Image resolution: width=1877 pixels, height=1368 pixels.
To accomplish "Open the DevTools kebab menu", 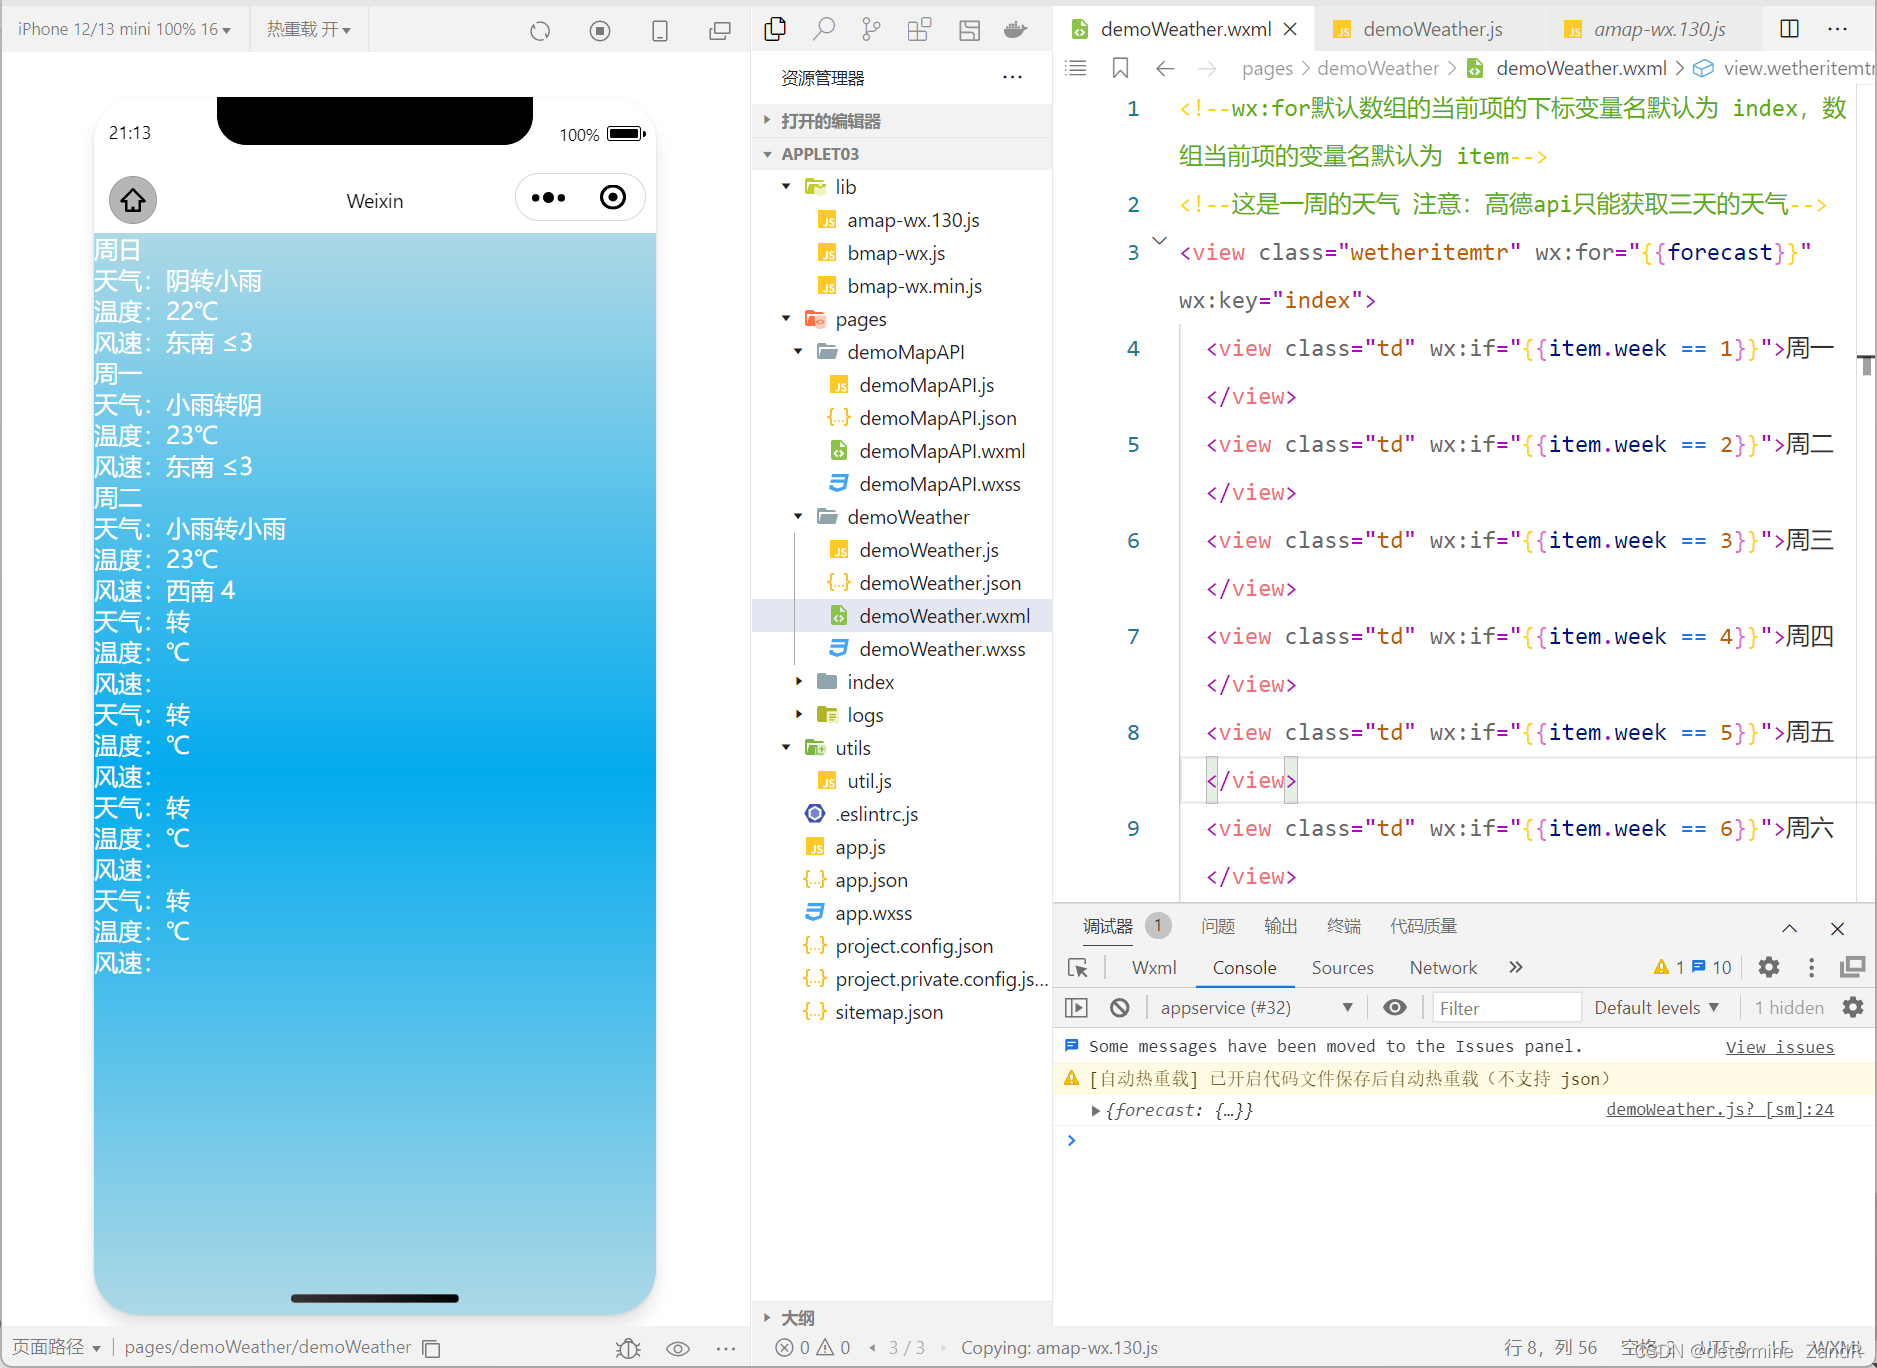I will tap(1811, 967).
